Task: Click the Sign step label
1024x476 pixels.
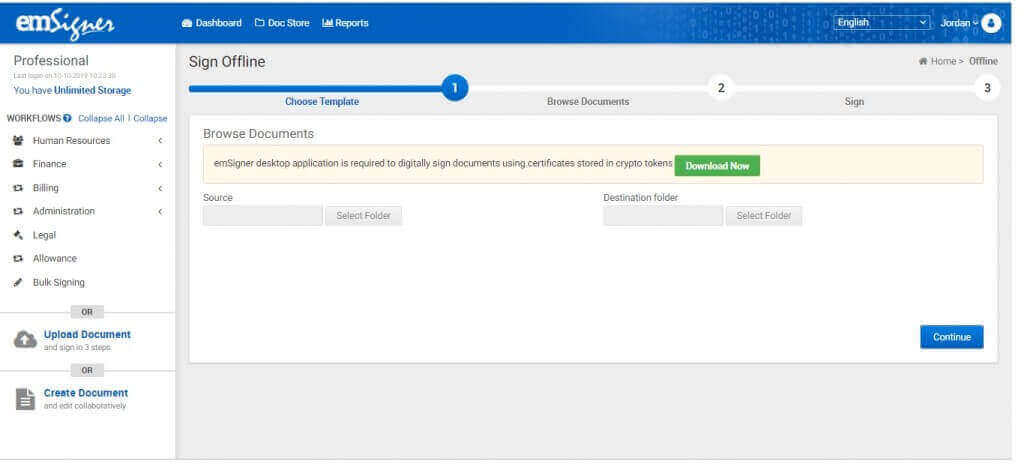Action: [854, 102]
